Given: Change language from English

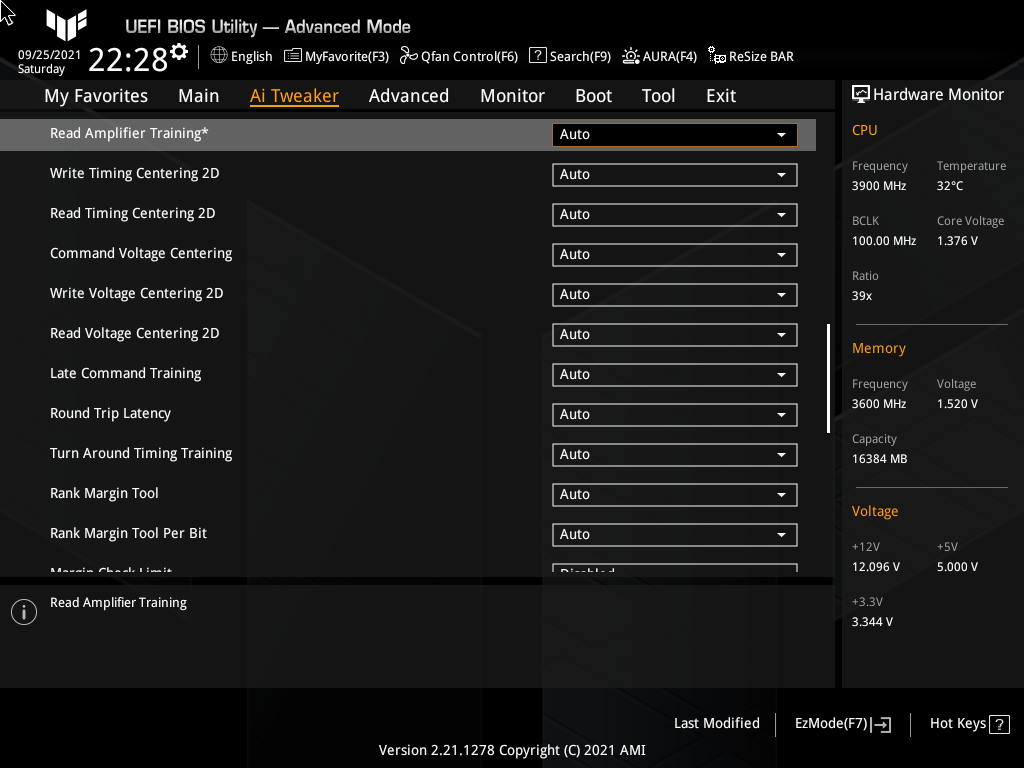Looking at the screenshot, I should coord(251,57).
